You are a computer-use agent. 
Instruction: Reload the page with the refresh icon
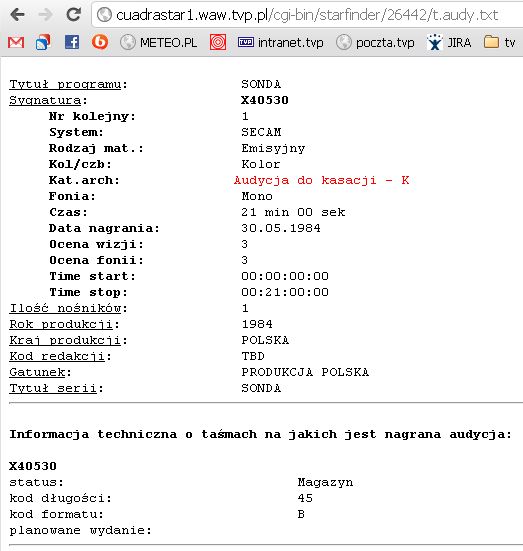pyautogui.click(x=73, y=14)
